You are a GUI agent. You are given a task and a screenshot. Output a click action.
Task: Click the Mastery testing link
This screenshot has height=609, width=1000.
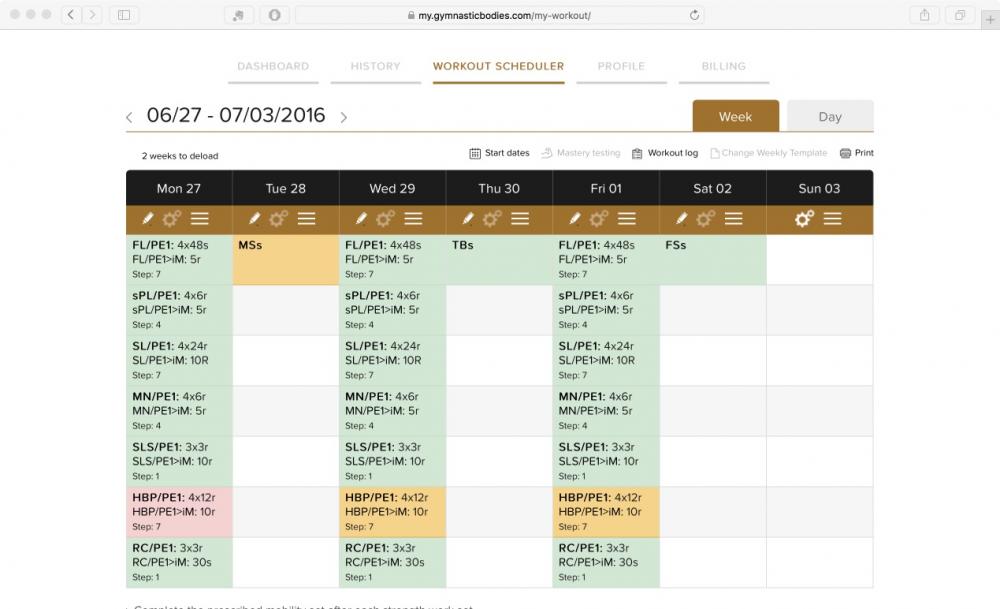tap(580, 153)
